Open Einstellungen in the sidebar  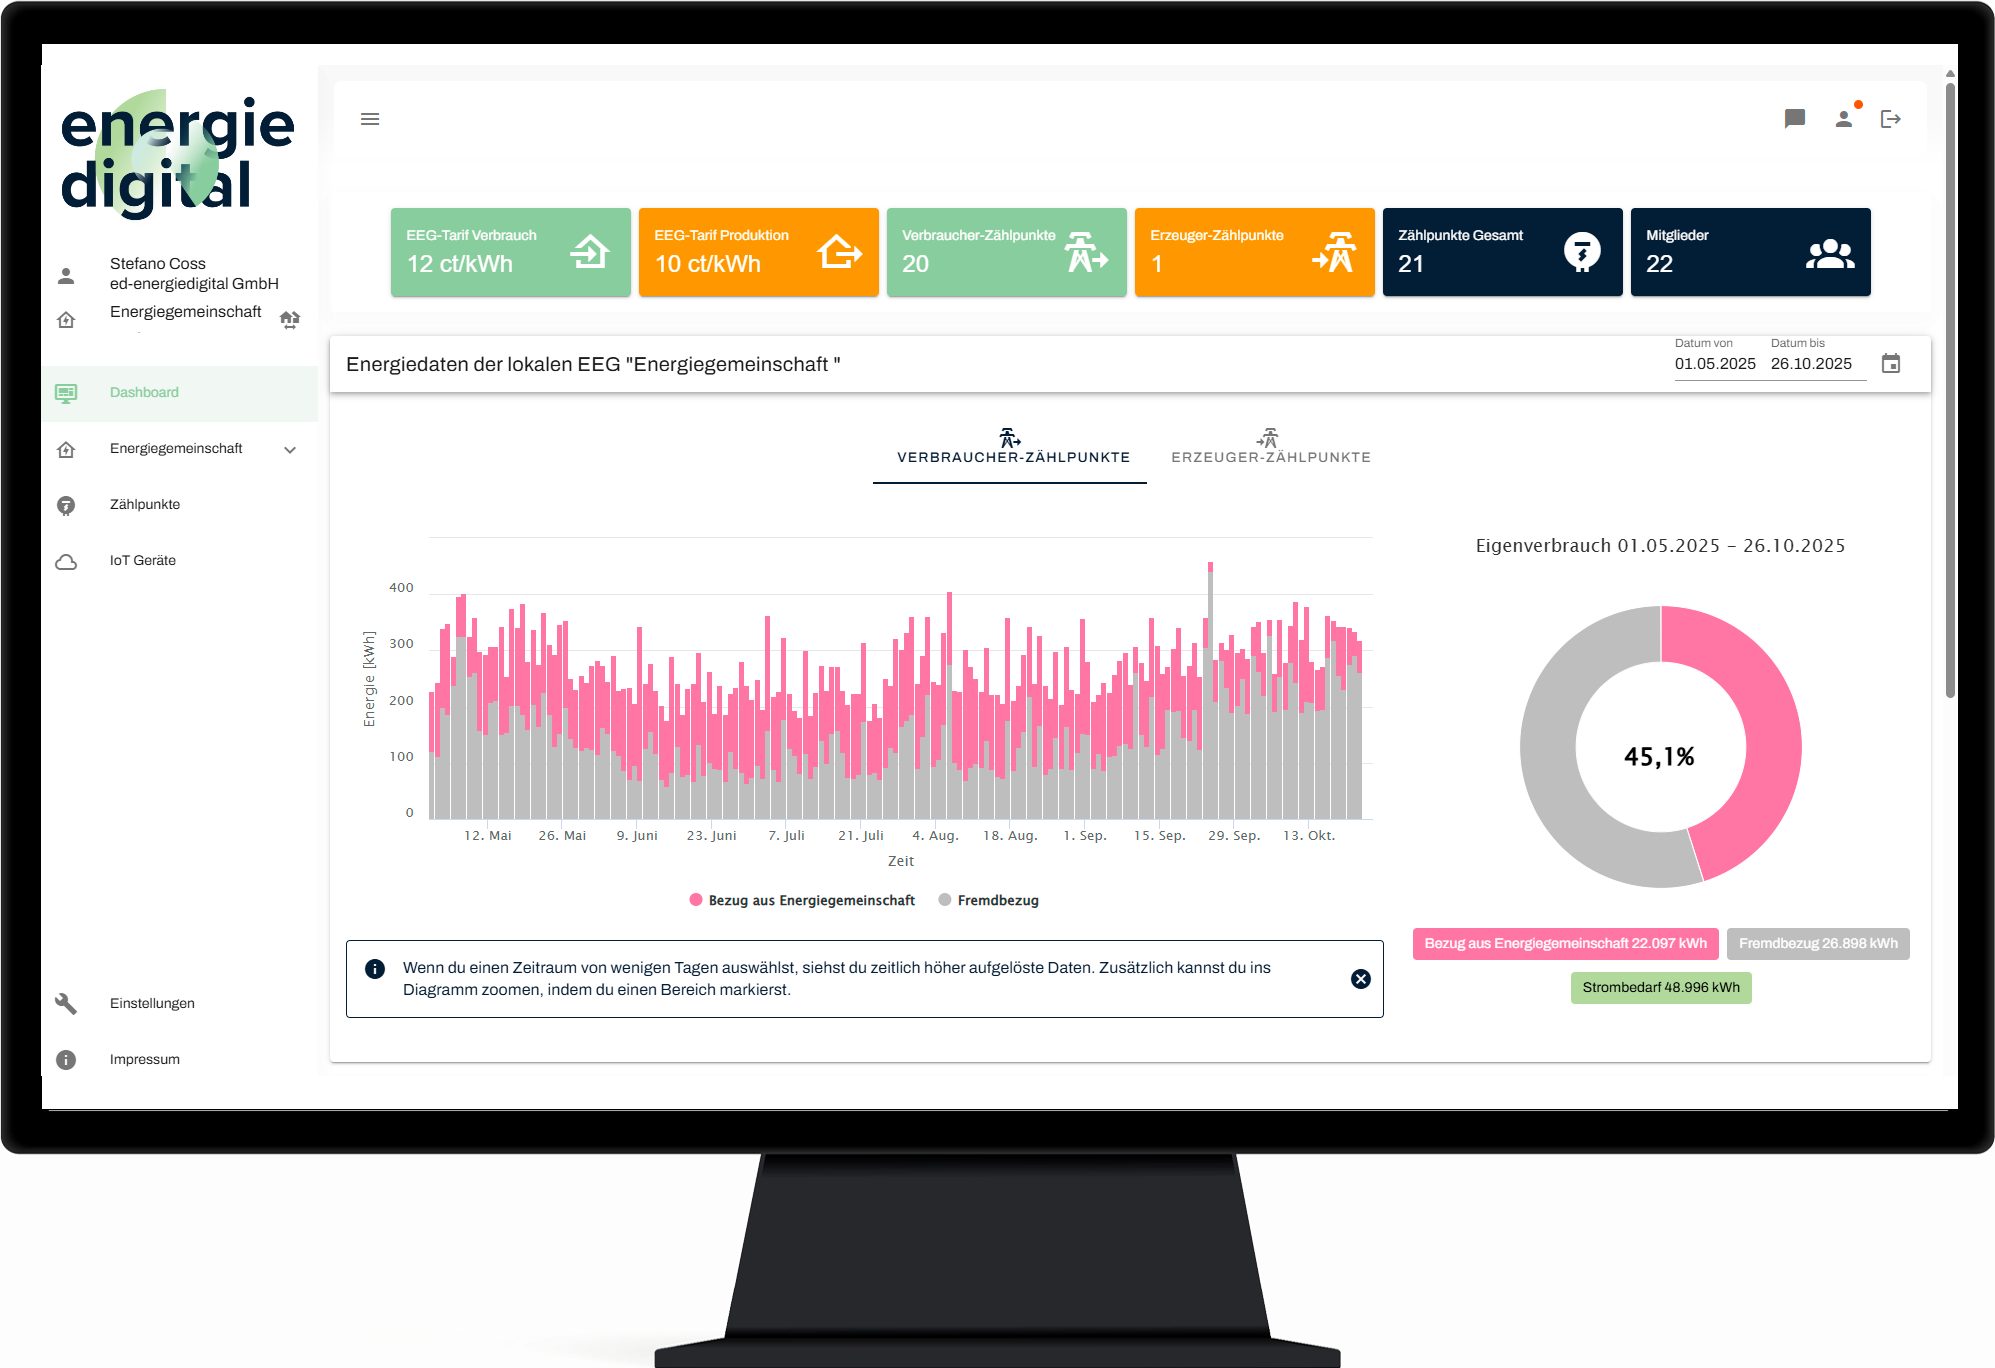[152, 1003]
